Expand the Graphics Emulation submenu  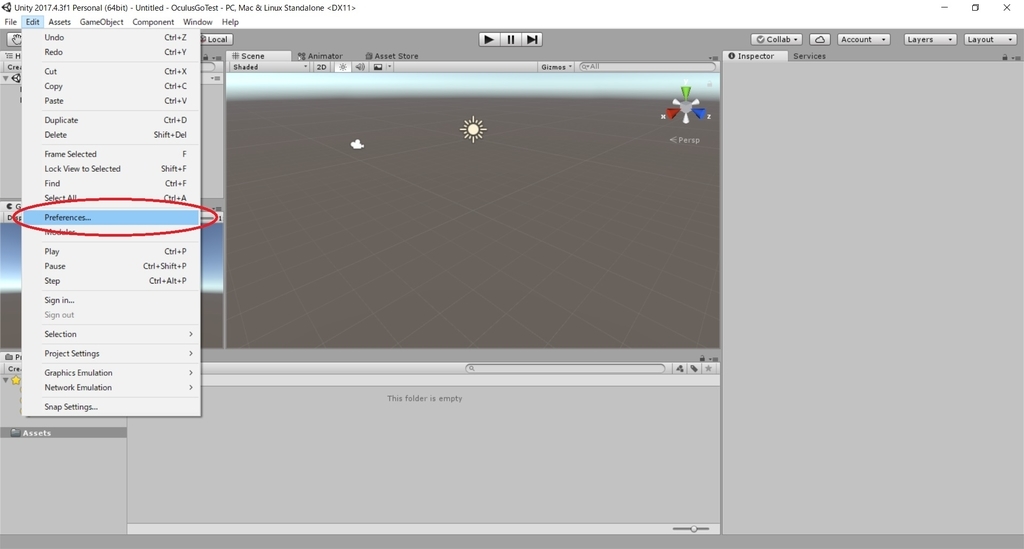click(x=111, y=373)
